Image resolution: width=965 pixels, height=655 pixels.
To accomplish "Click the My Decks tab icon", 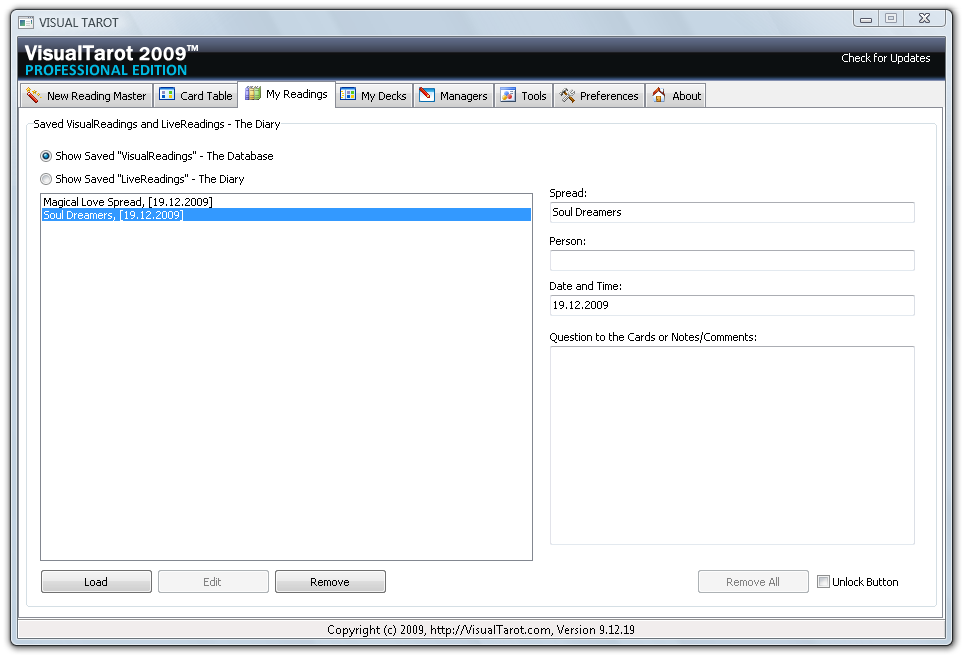I will click(x=348, y=94).
